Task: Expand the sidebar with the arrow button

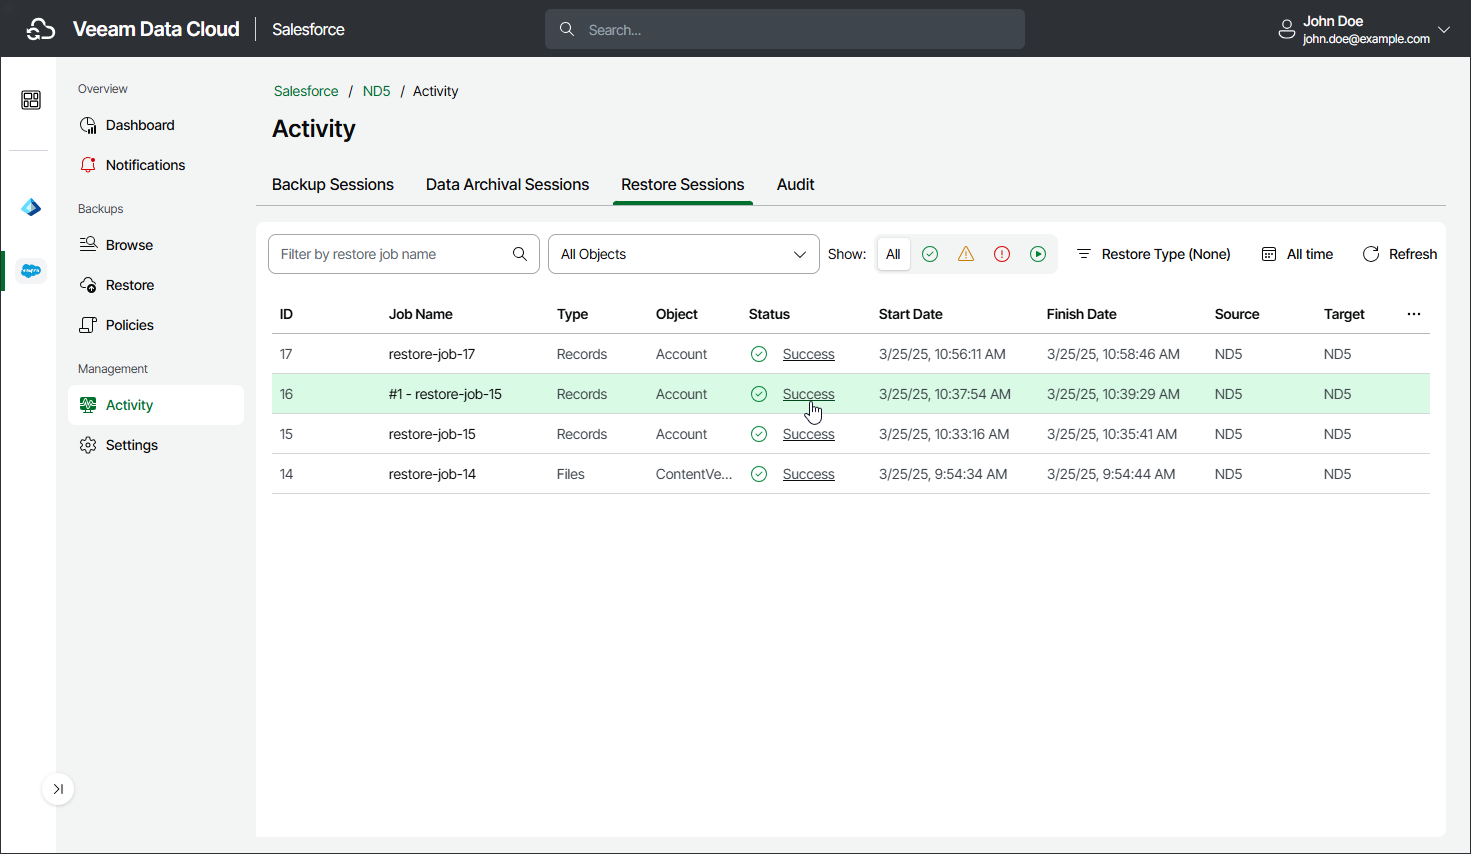Action: coord(58,789)
